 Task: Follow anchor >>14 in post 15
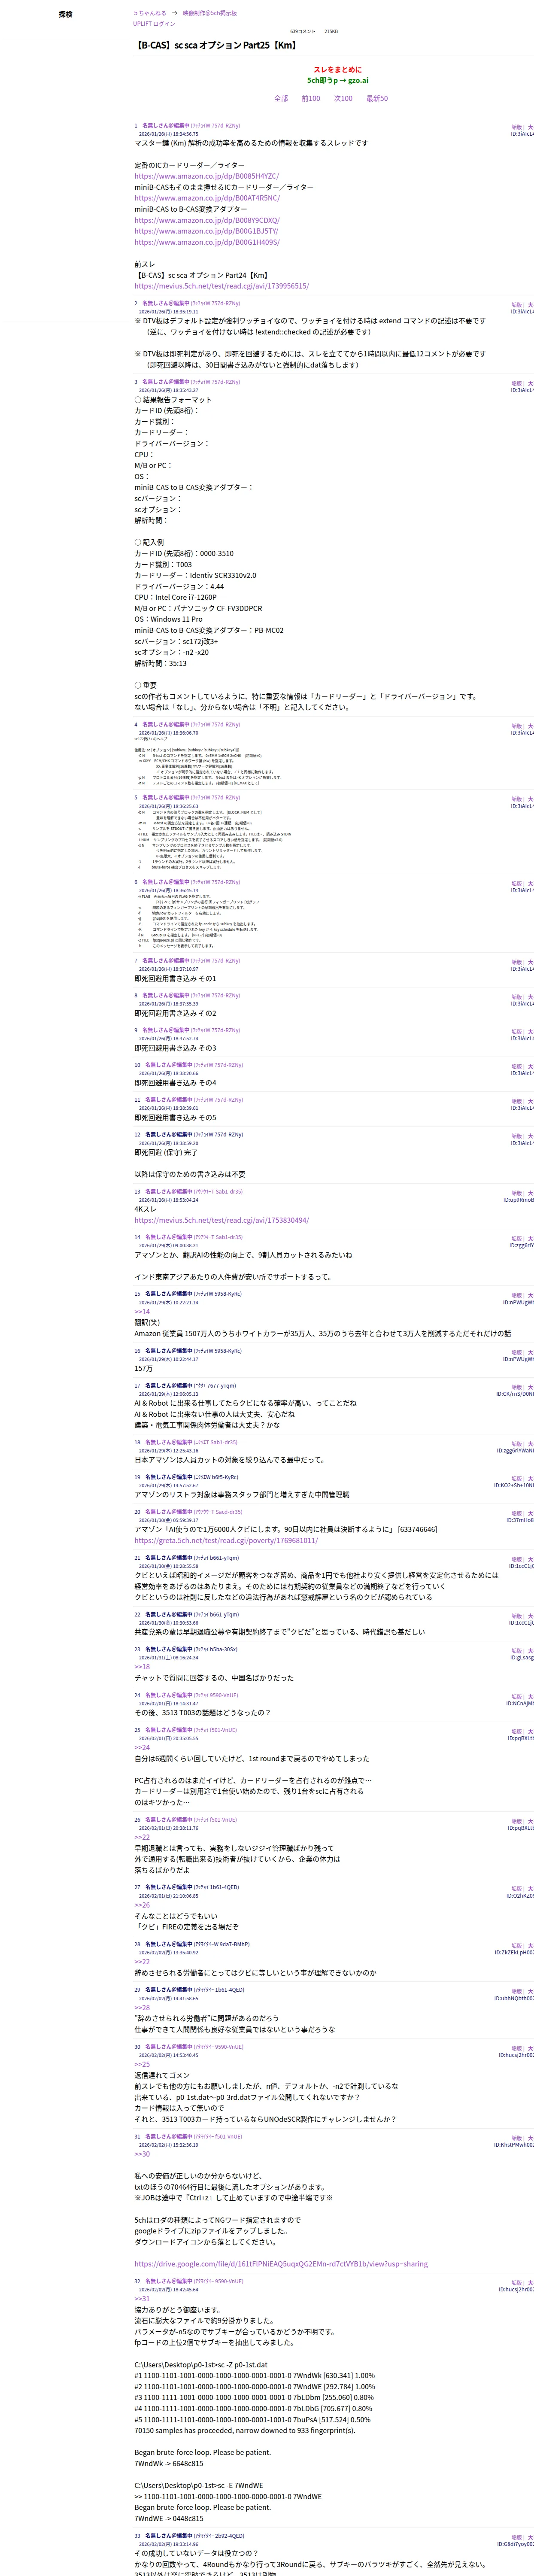[x=142, y=1311]
